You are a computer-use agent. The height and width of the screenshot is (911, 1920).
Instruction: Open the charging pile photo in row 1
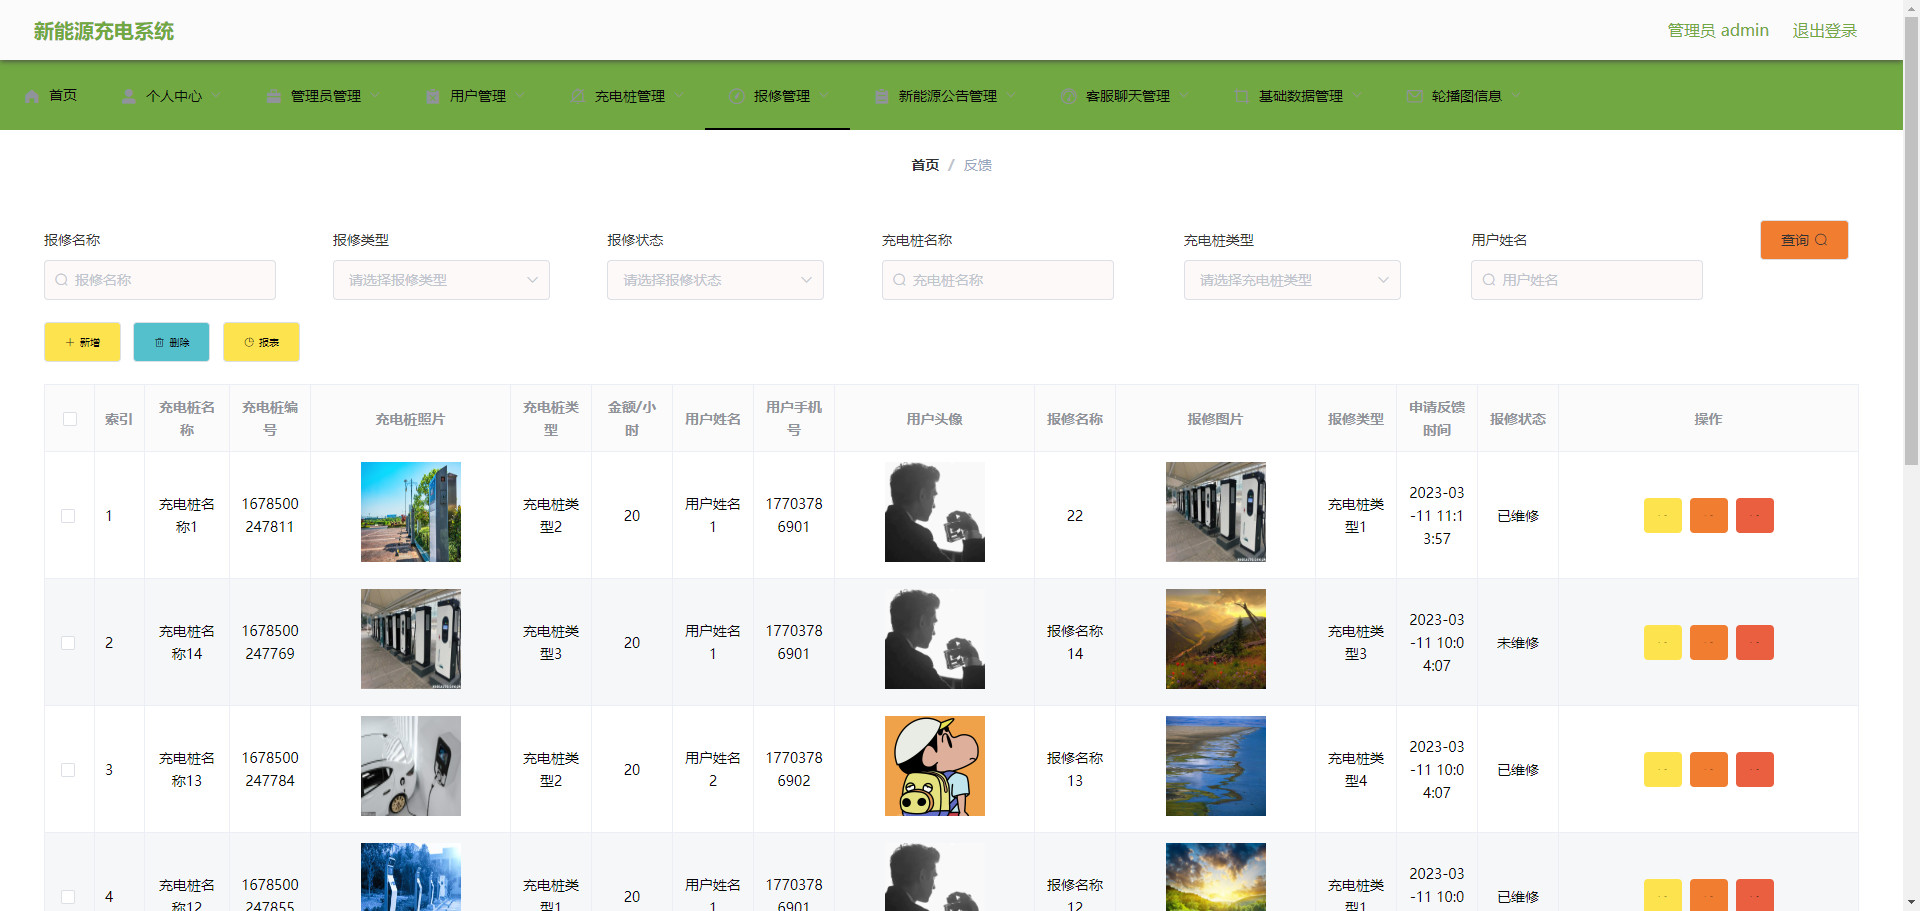(x=411, y=512)
